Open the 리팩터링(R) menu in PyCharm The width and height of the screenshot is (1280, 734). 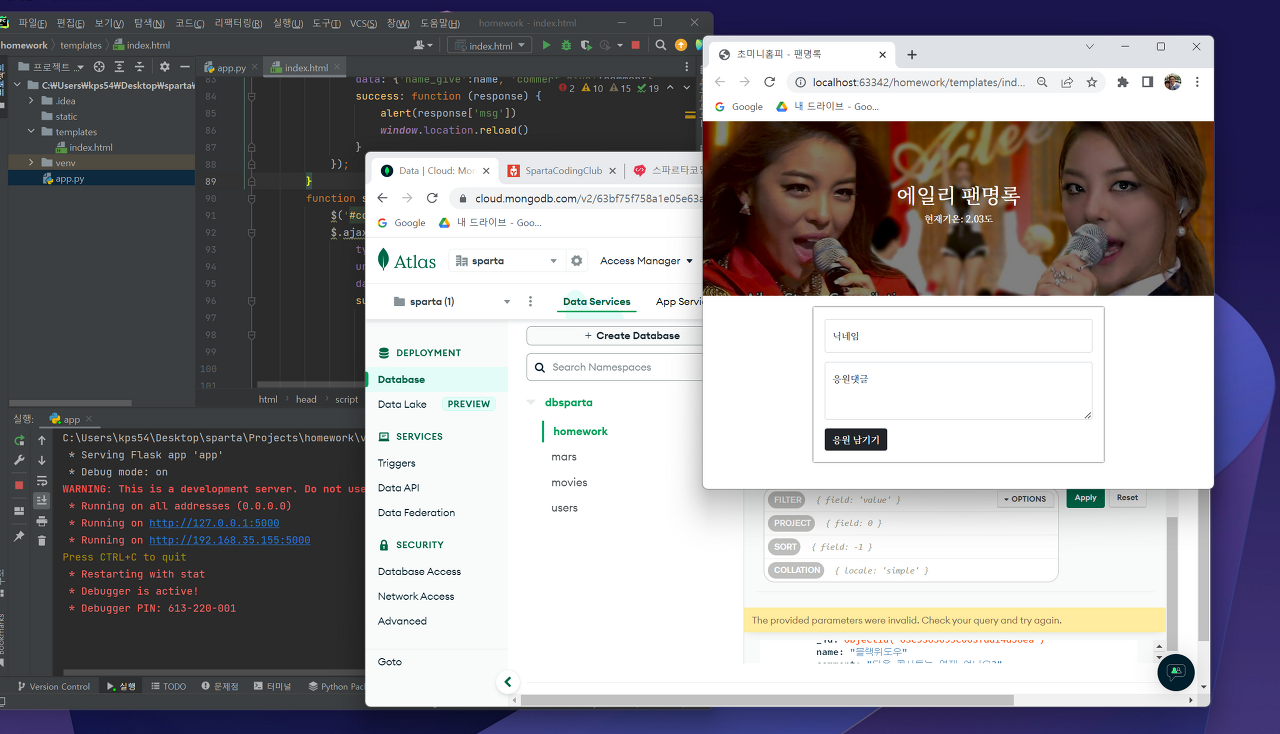[x=239, y=22]
